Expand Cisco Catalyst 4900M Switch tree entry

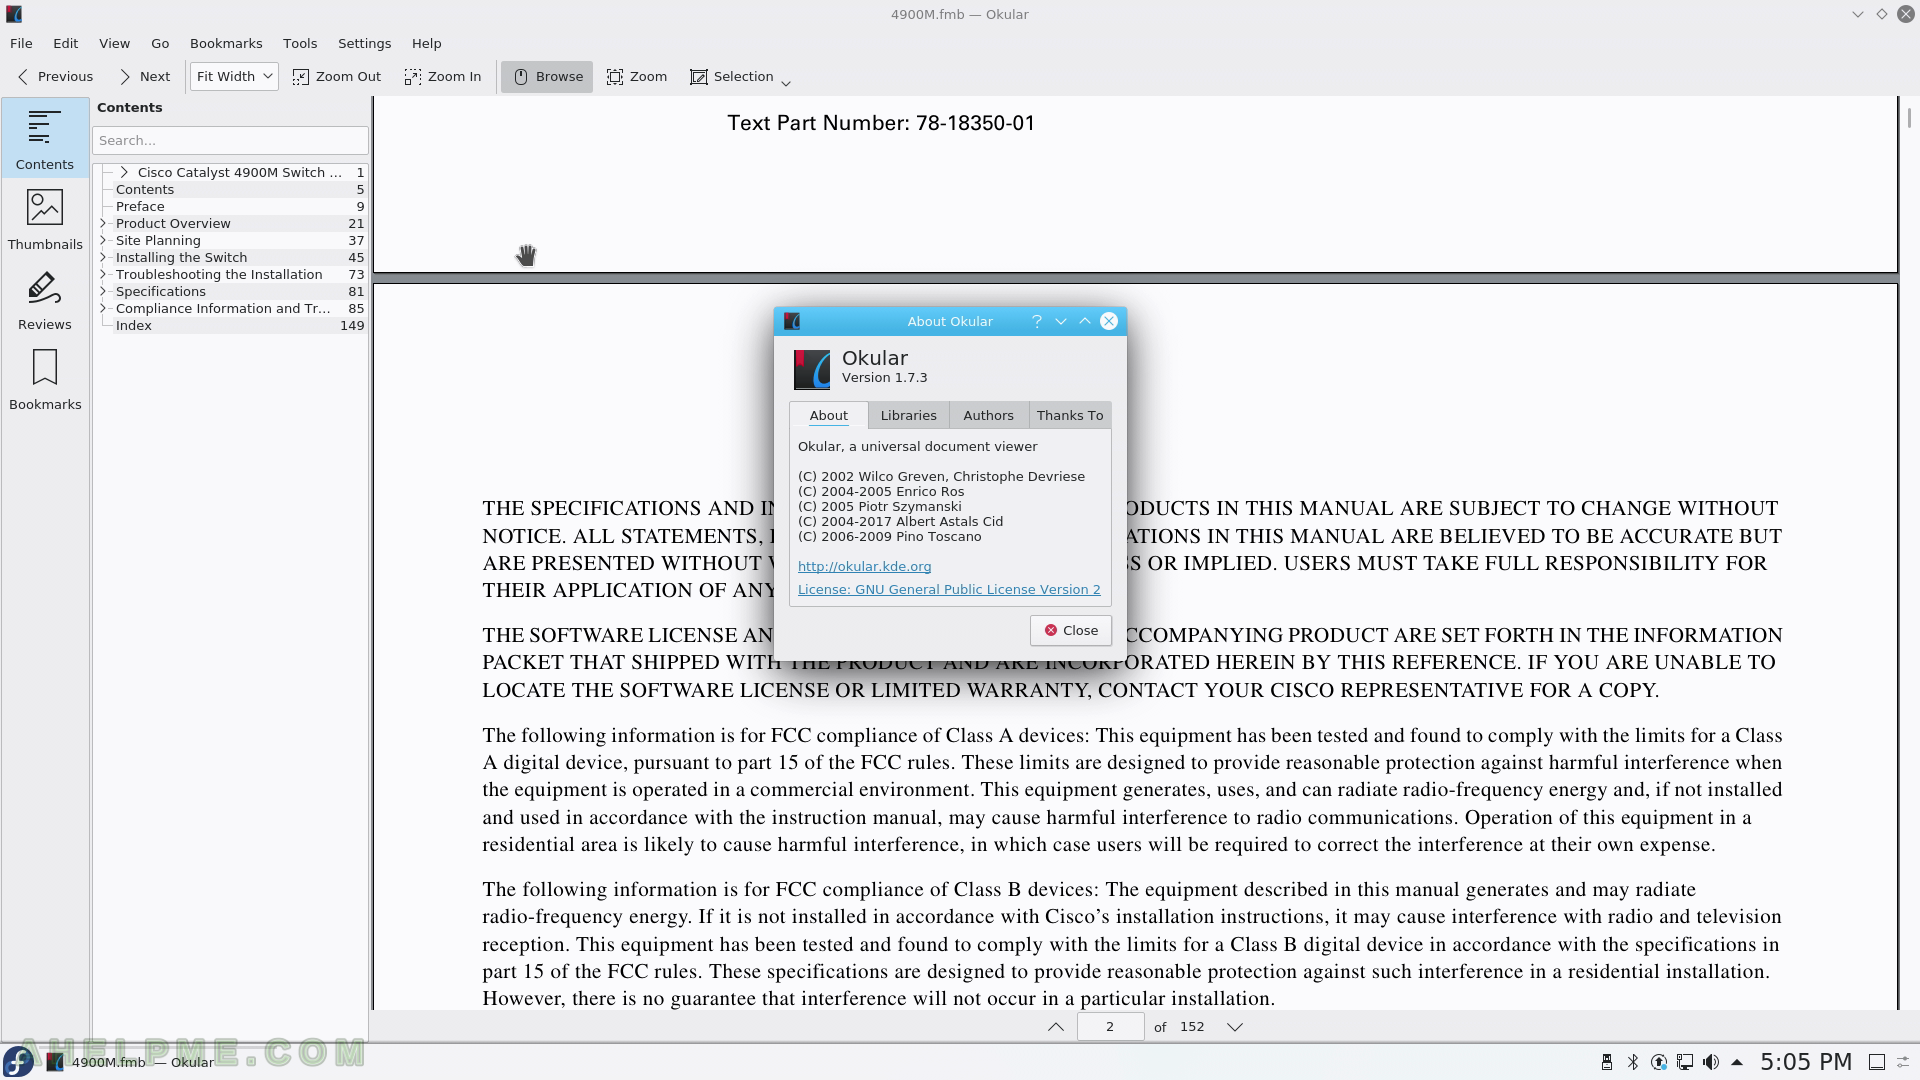pyautogui.click(x=124, y=172)
